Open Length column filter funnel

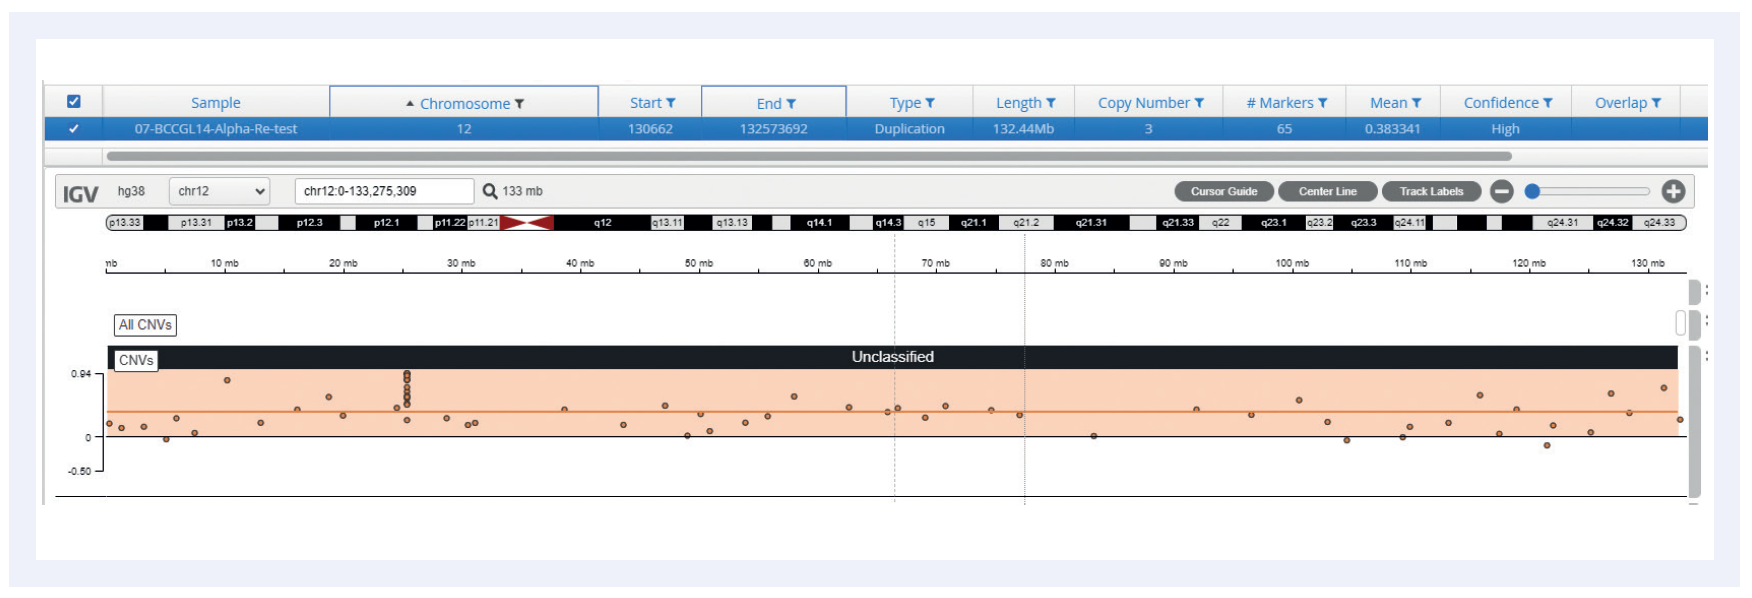click(1051, 103)
